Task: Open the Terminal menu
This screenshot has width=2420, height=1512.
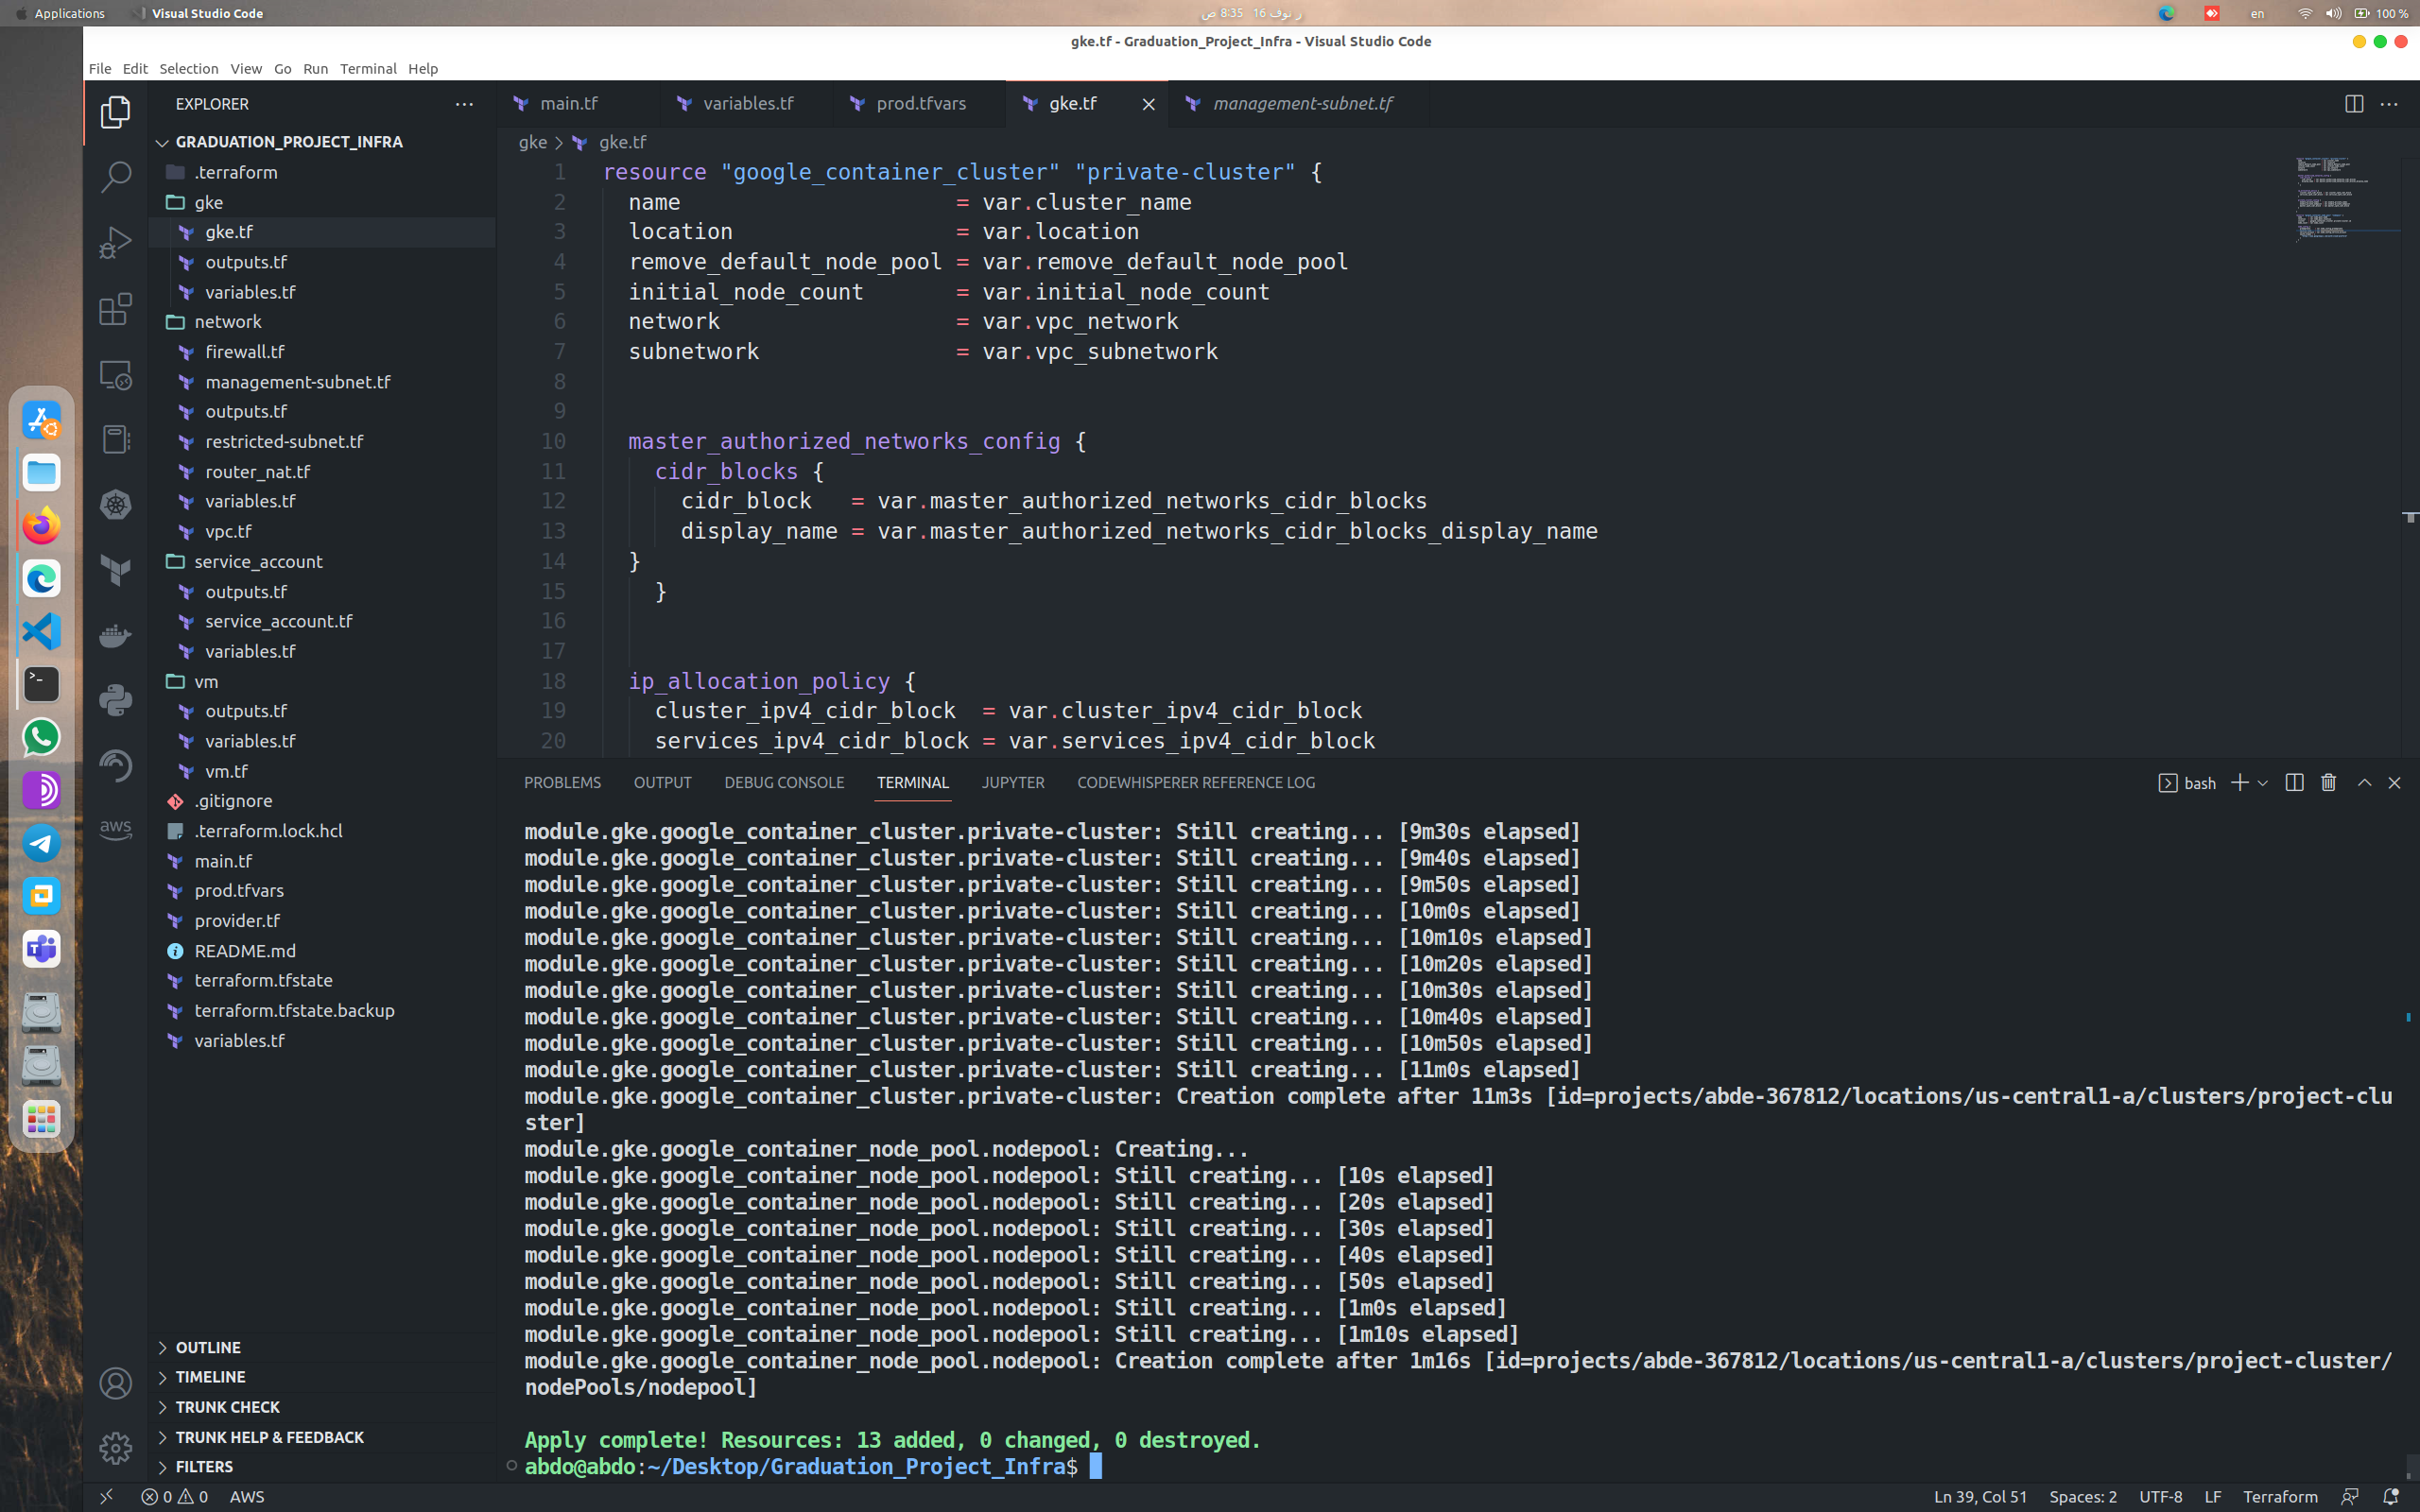Action: (x=368, y=68)
